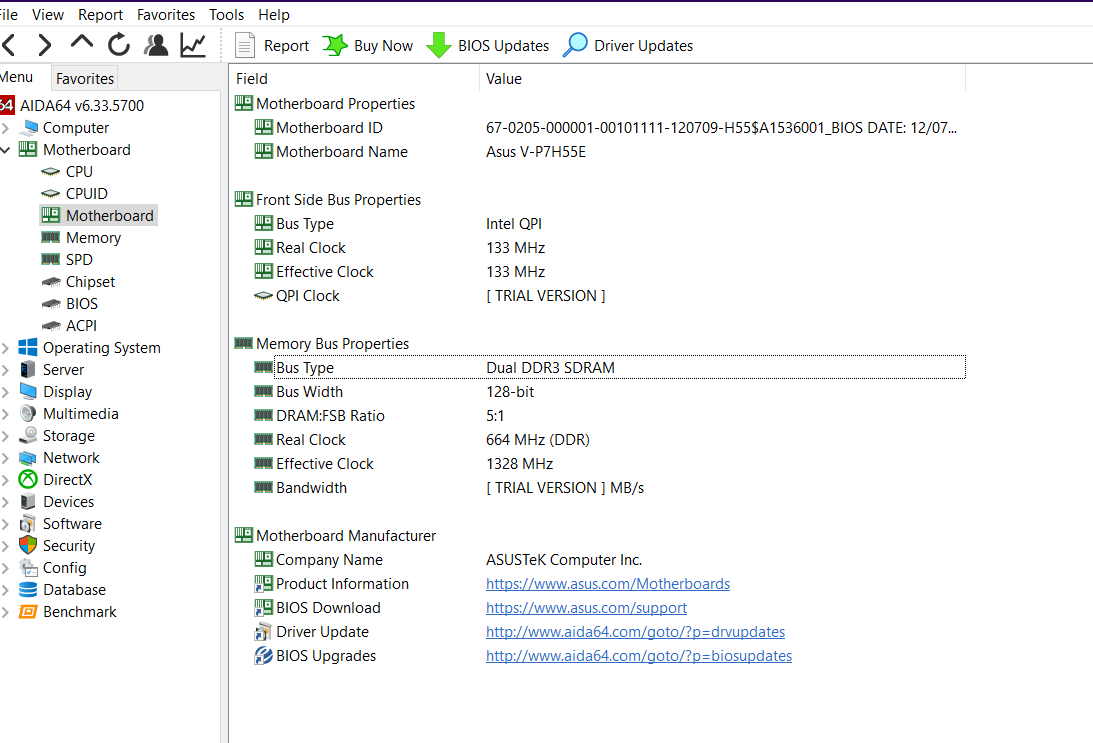Go back using the Back arrow

pyautogui.click(x=9, y=45)
